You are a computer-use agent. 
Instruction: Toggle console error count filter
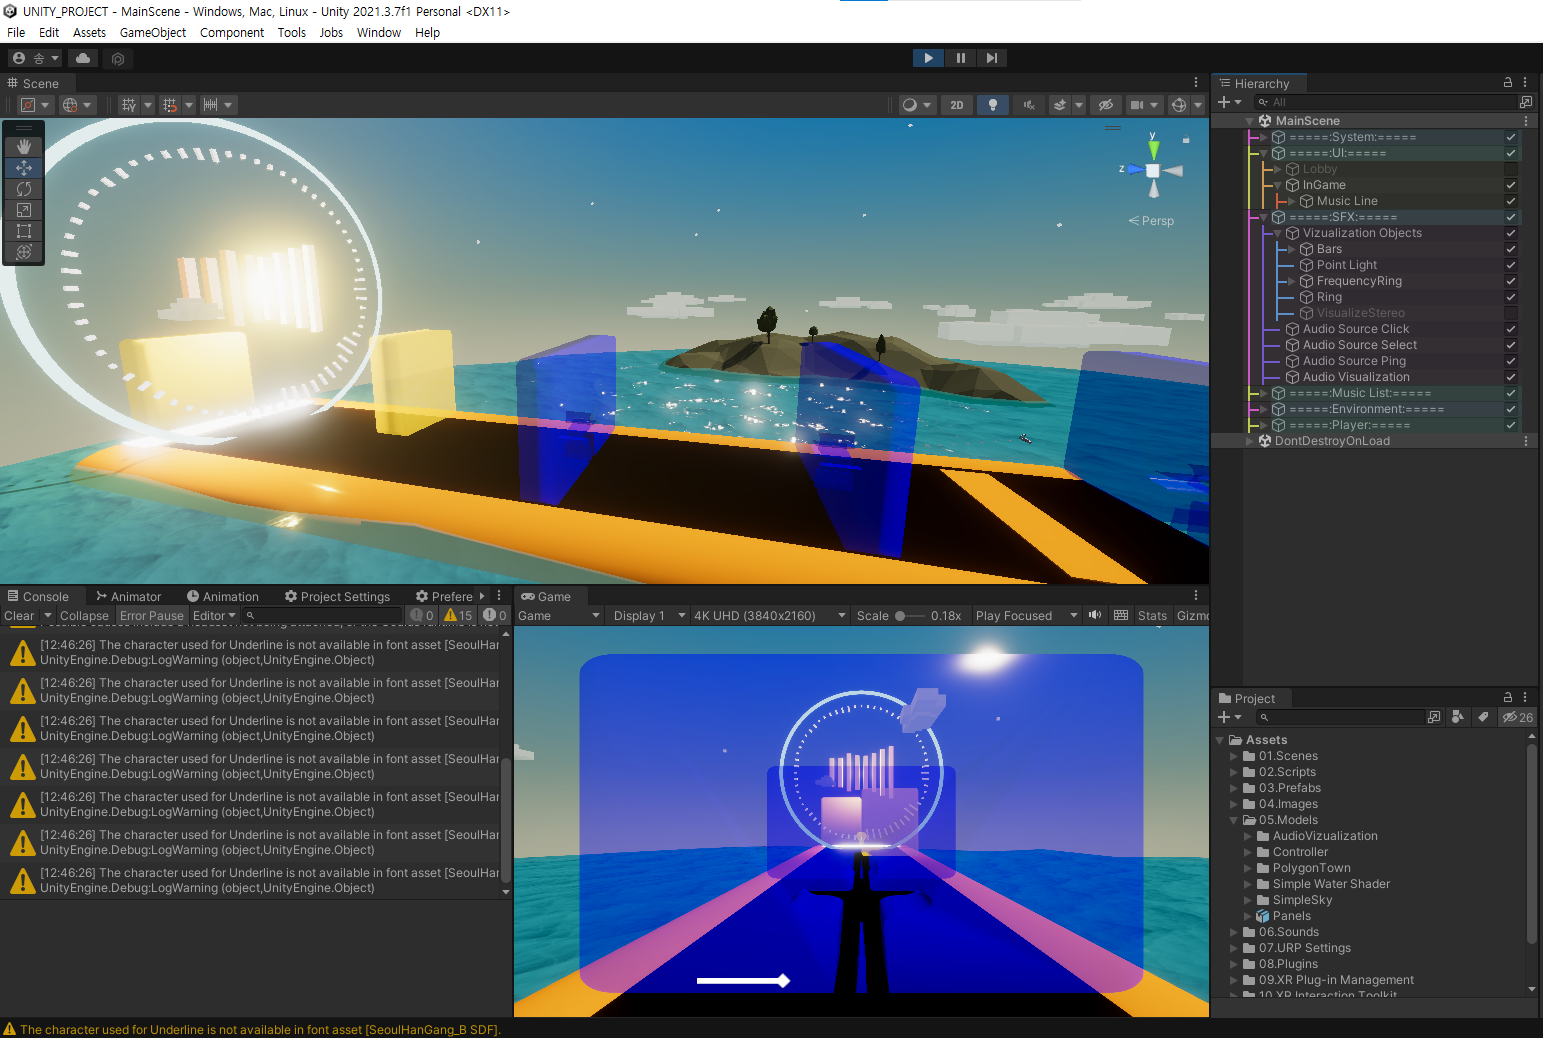[495, 615]
